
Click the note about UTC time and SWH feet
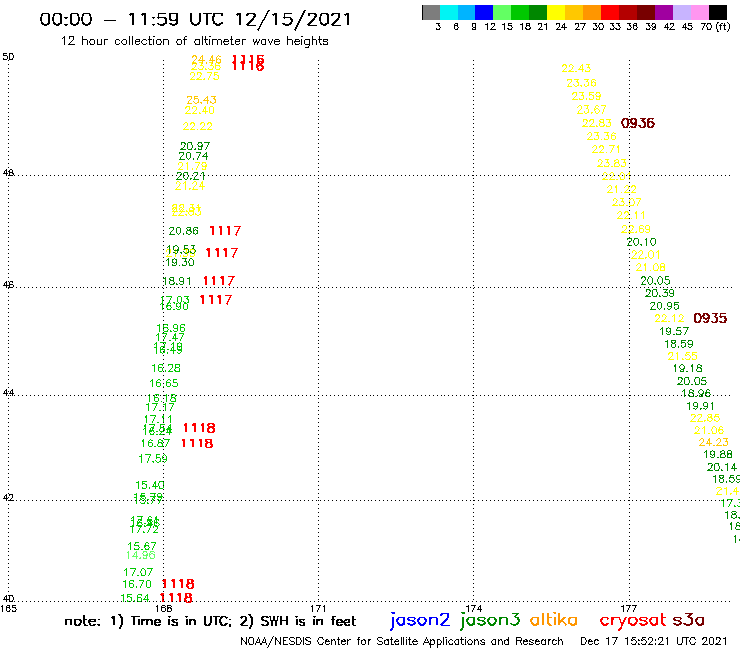click(210, 621)
